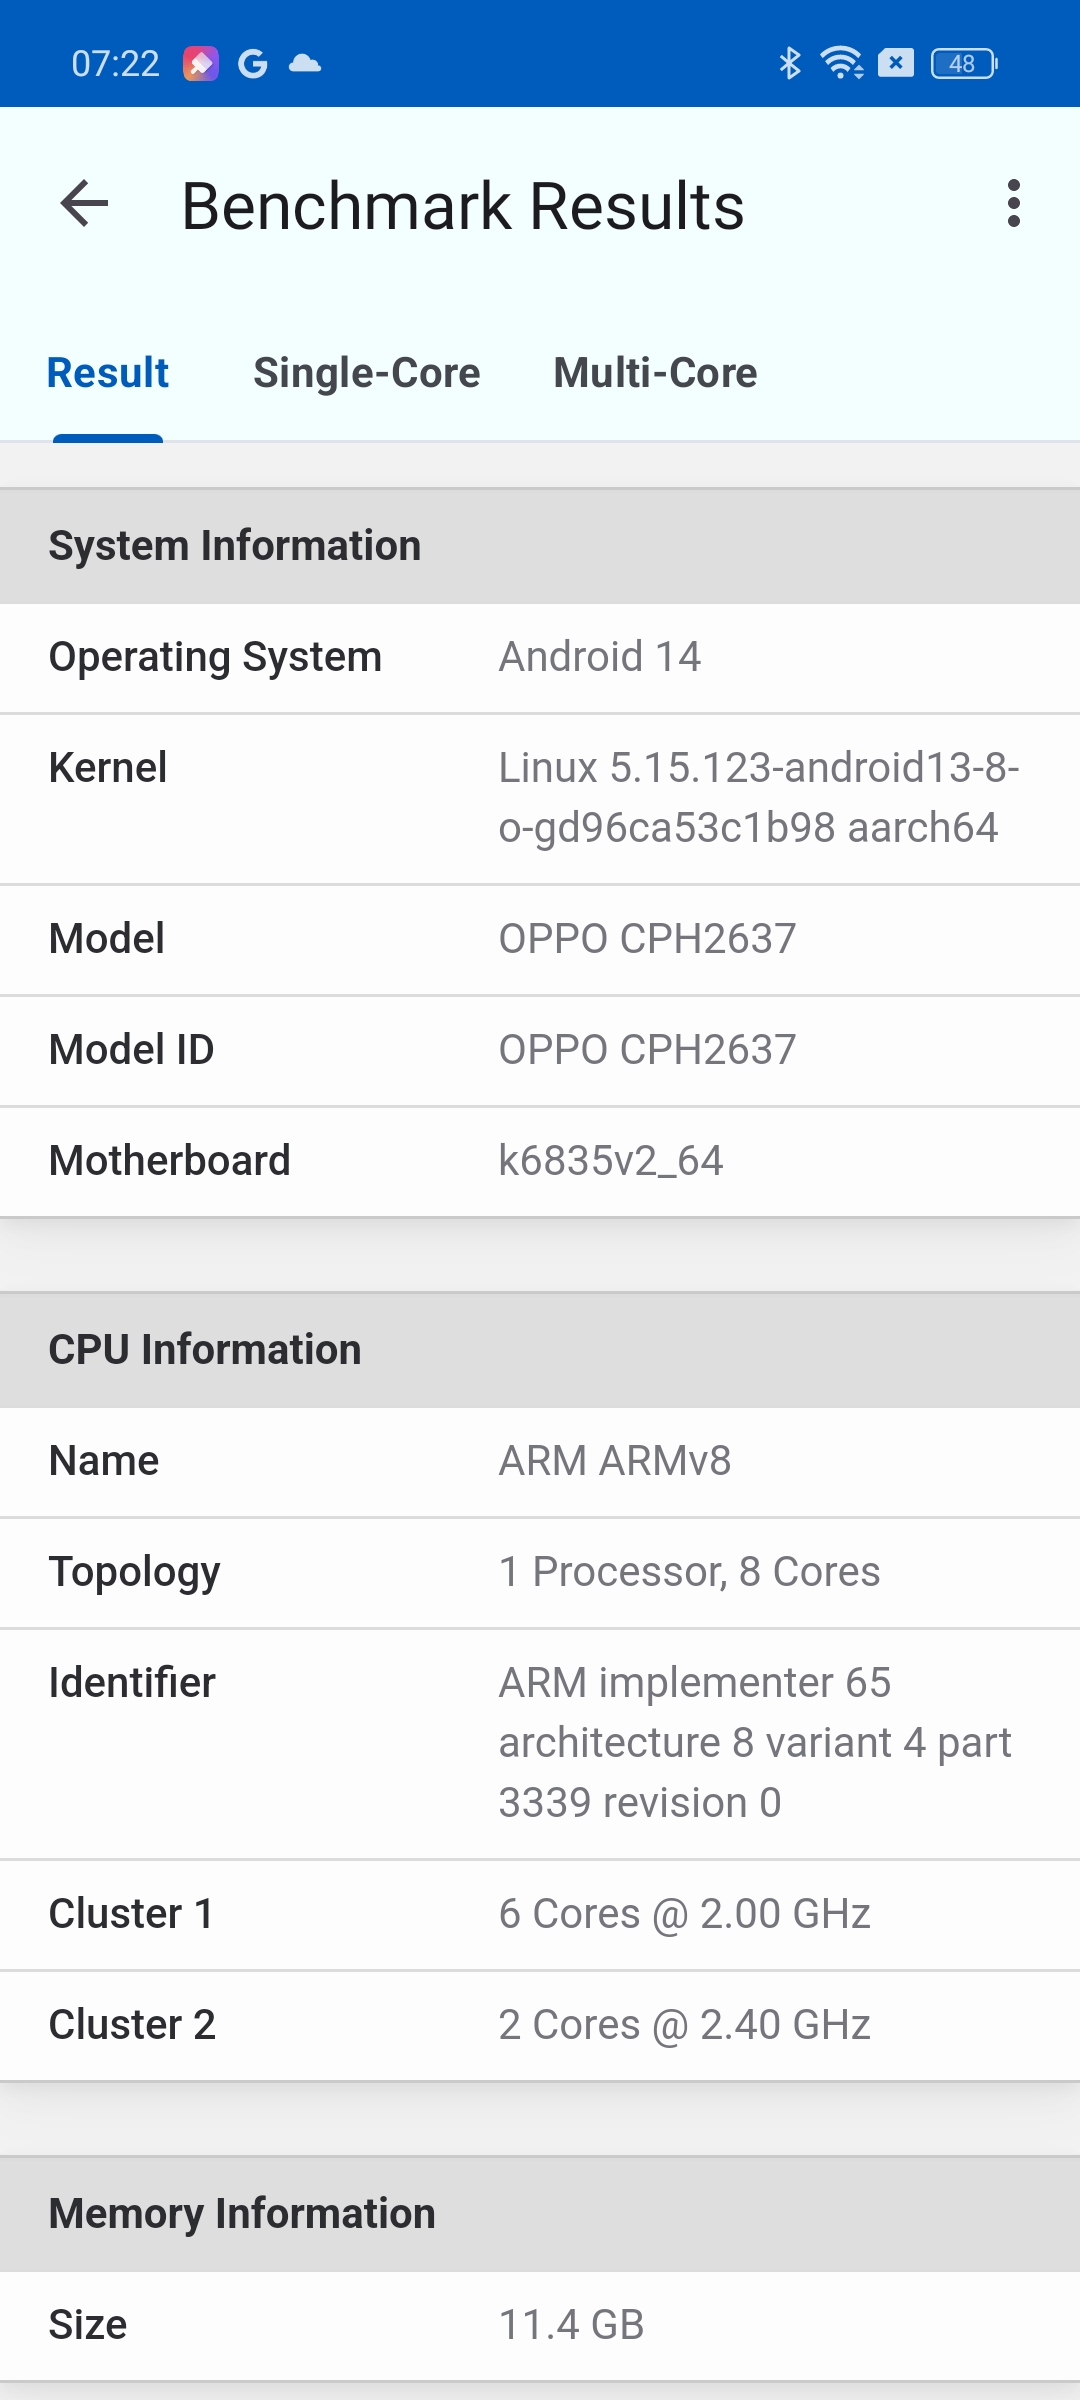Tap the Wi-Fi status icon
1080x2400 pixels.
pos(842,64)
